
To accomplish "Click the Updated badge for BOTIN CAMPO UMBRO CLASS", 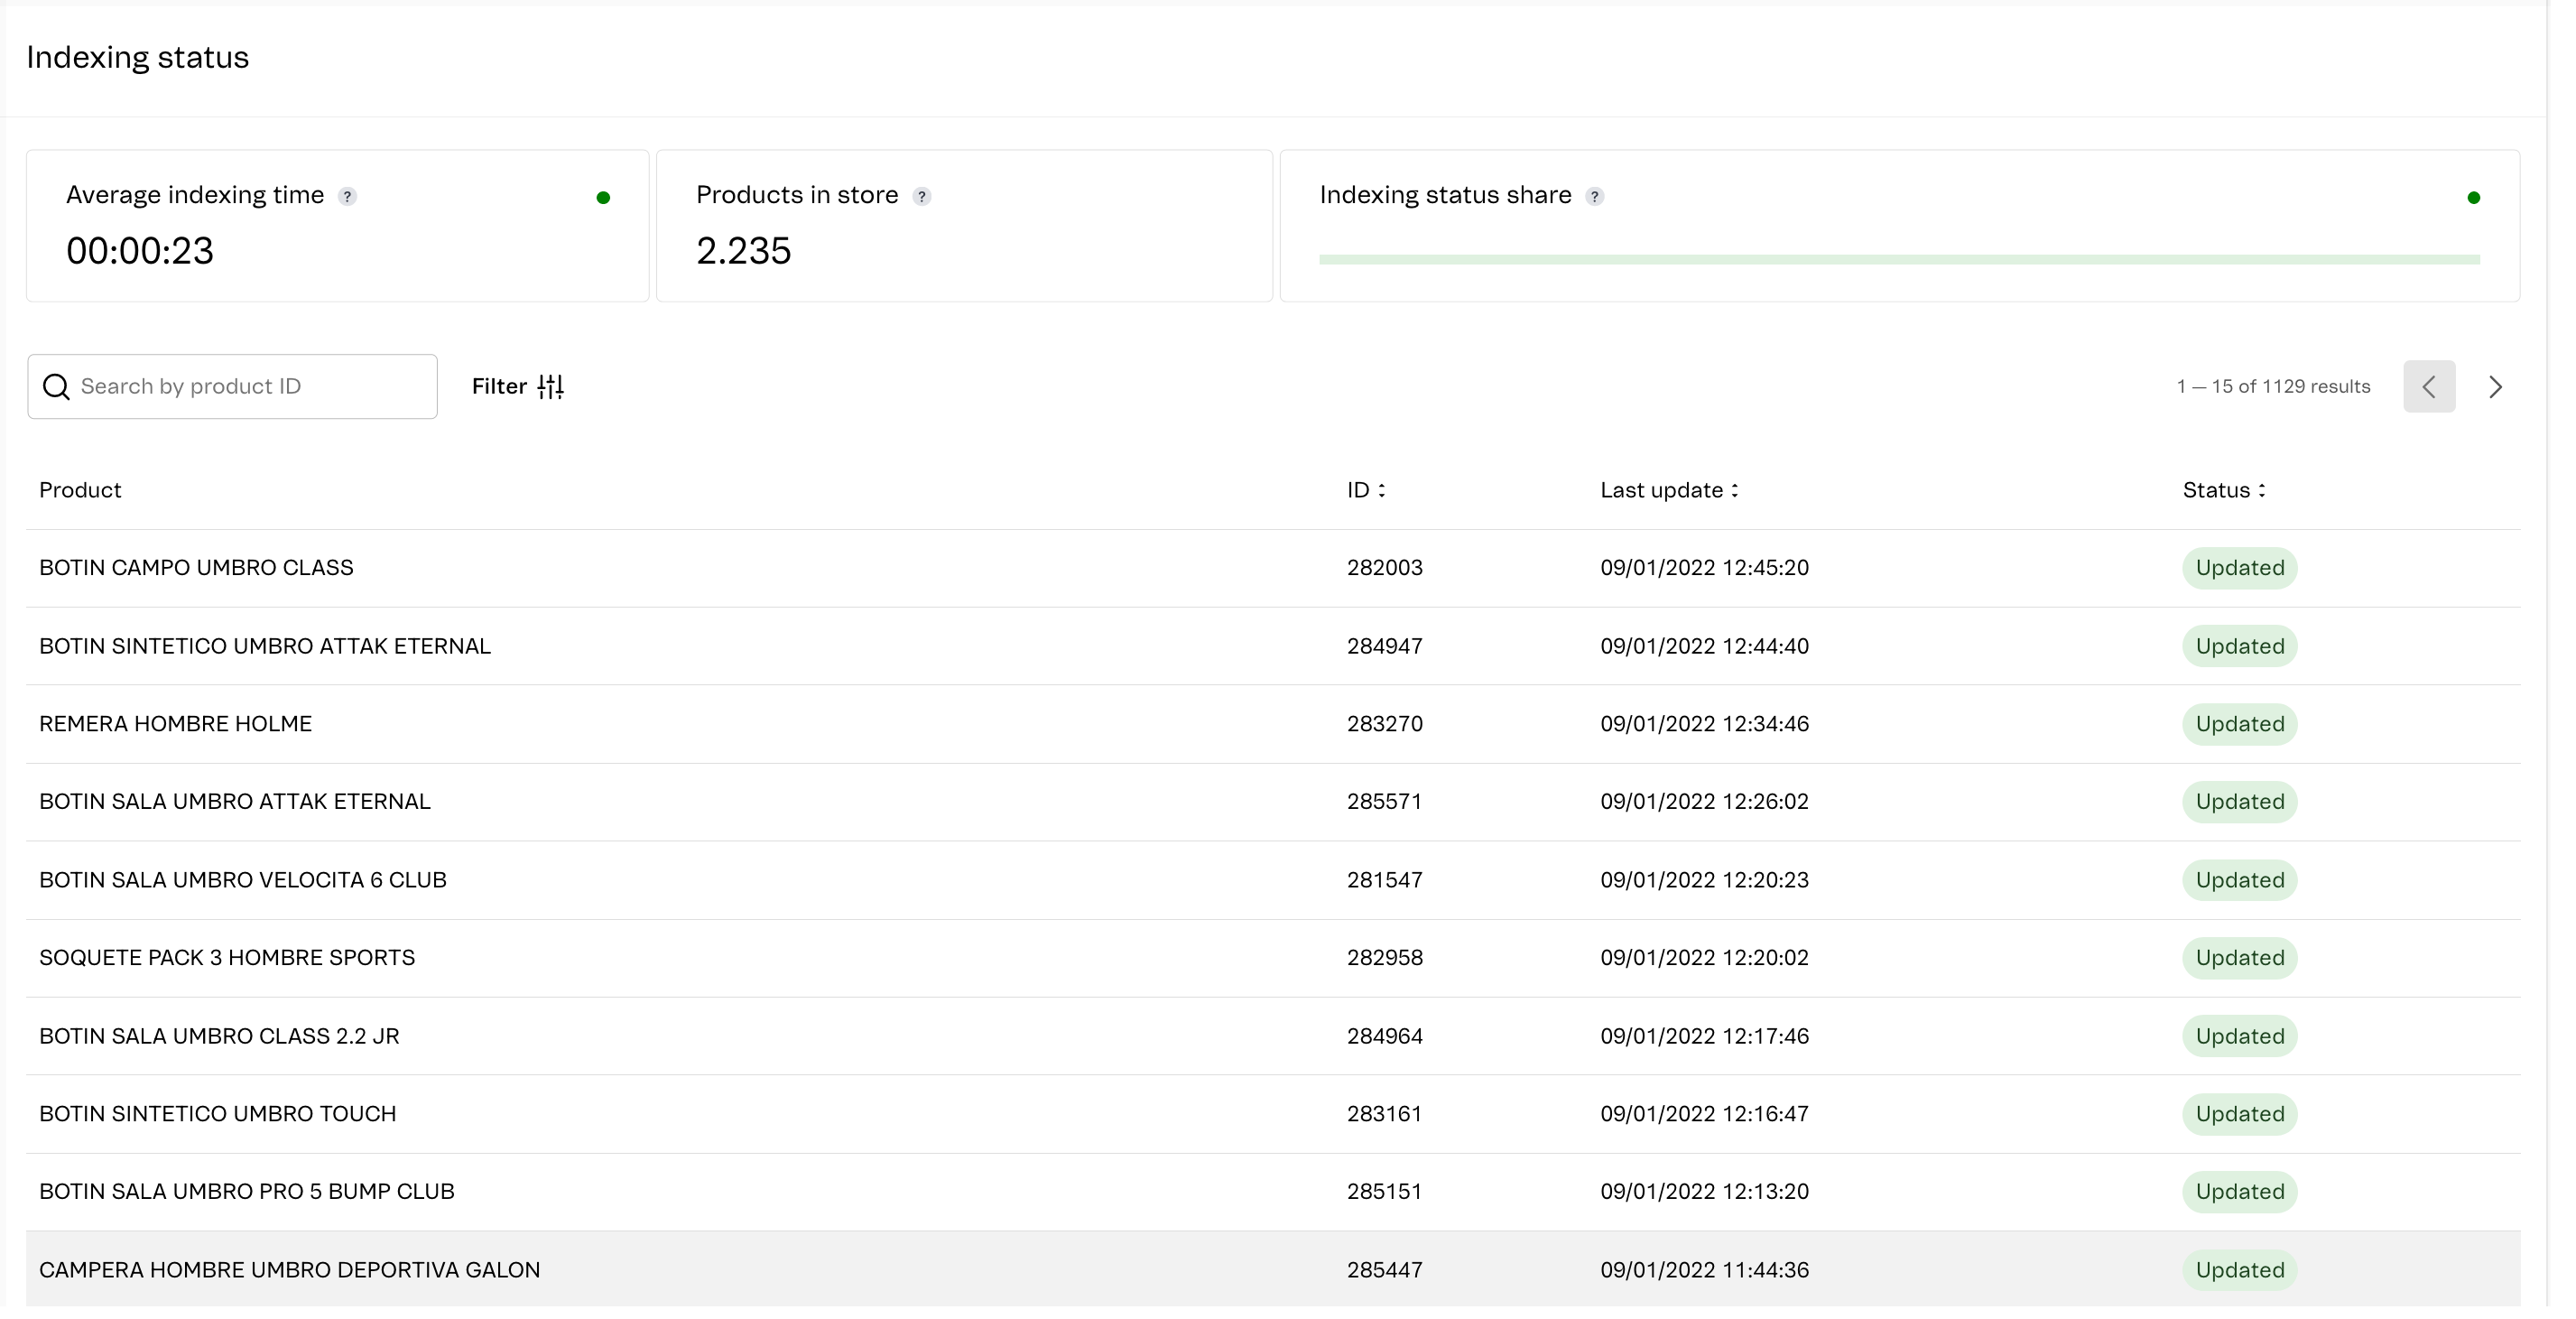I will pyautogui.click(x=2239, y=568).
